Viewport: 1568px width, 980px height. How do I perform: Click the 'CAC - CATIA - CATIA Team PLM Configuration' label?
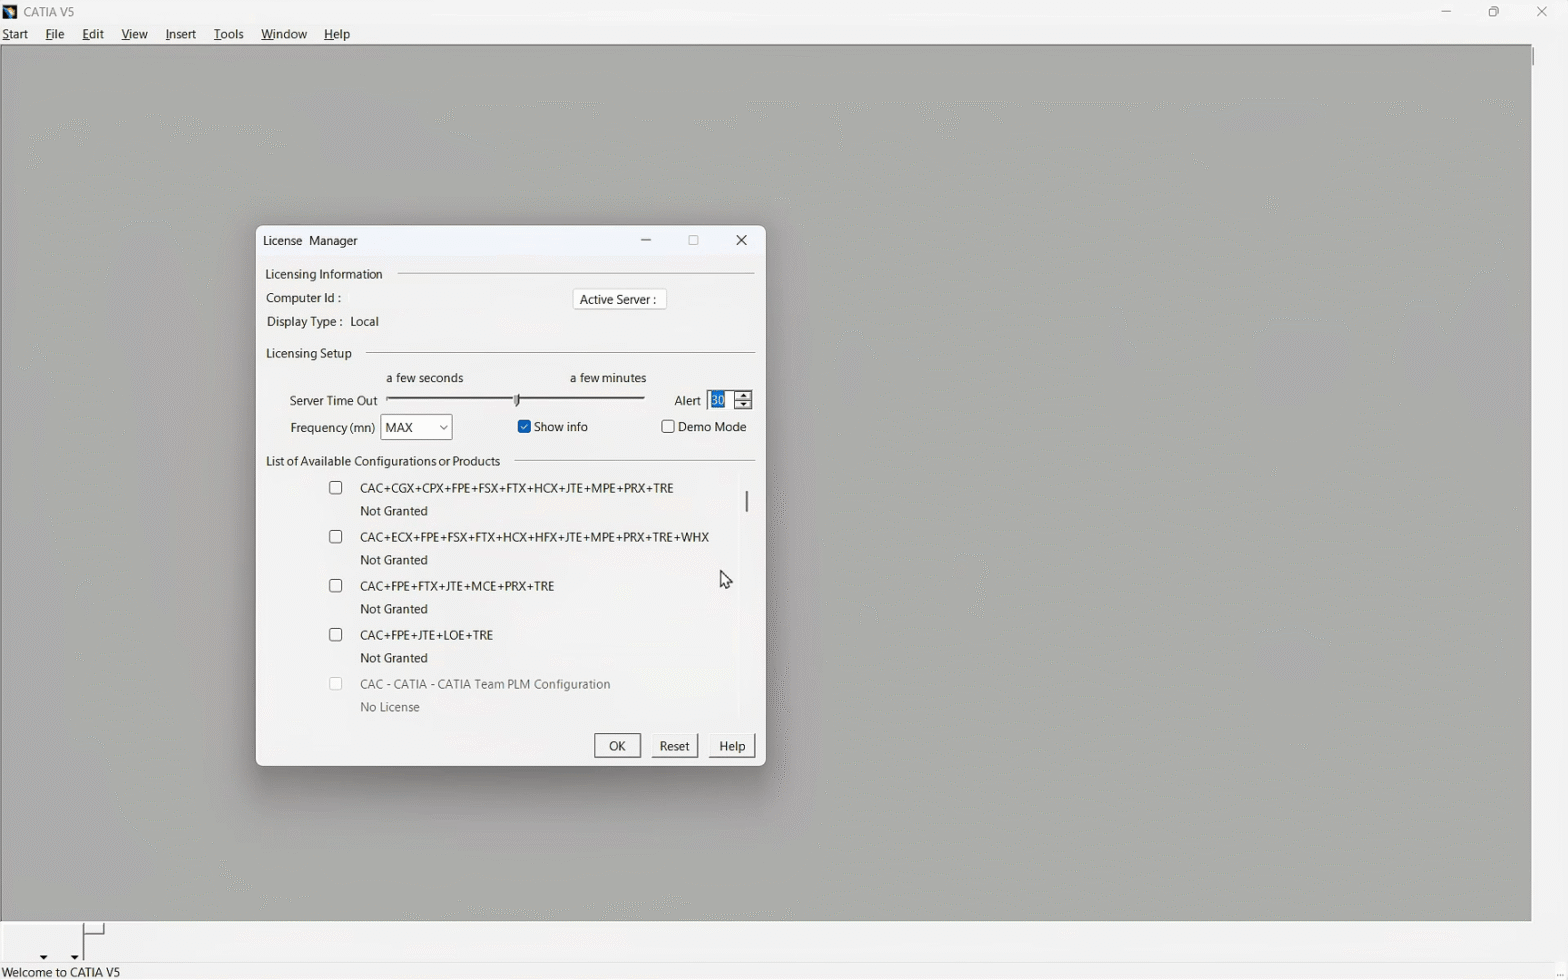pos(485,684)
